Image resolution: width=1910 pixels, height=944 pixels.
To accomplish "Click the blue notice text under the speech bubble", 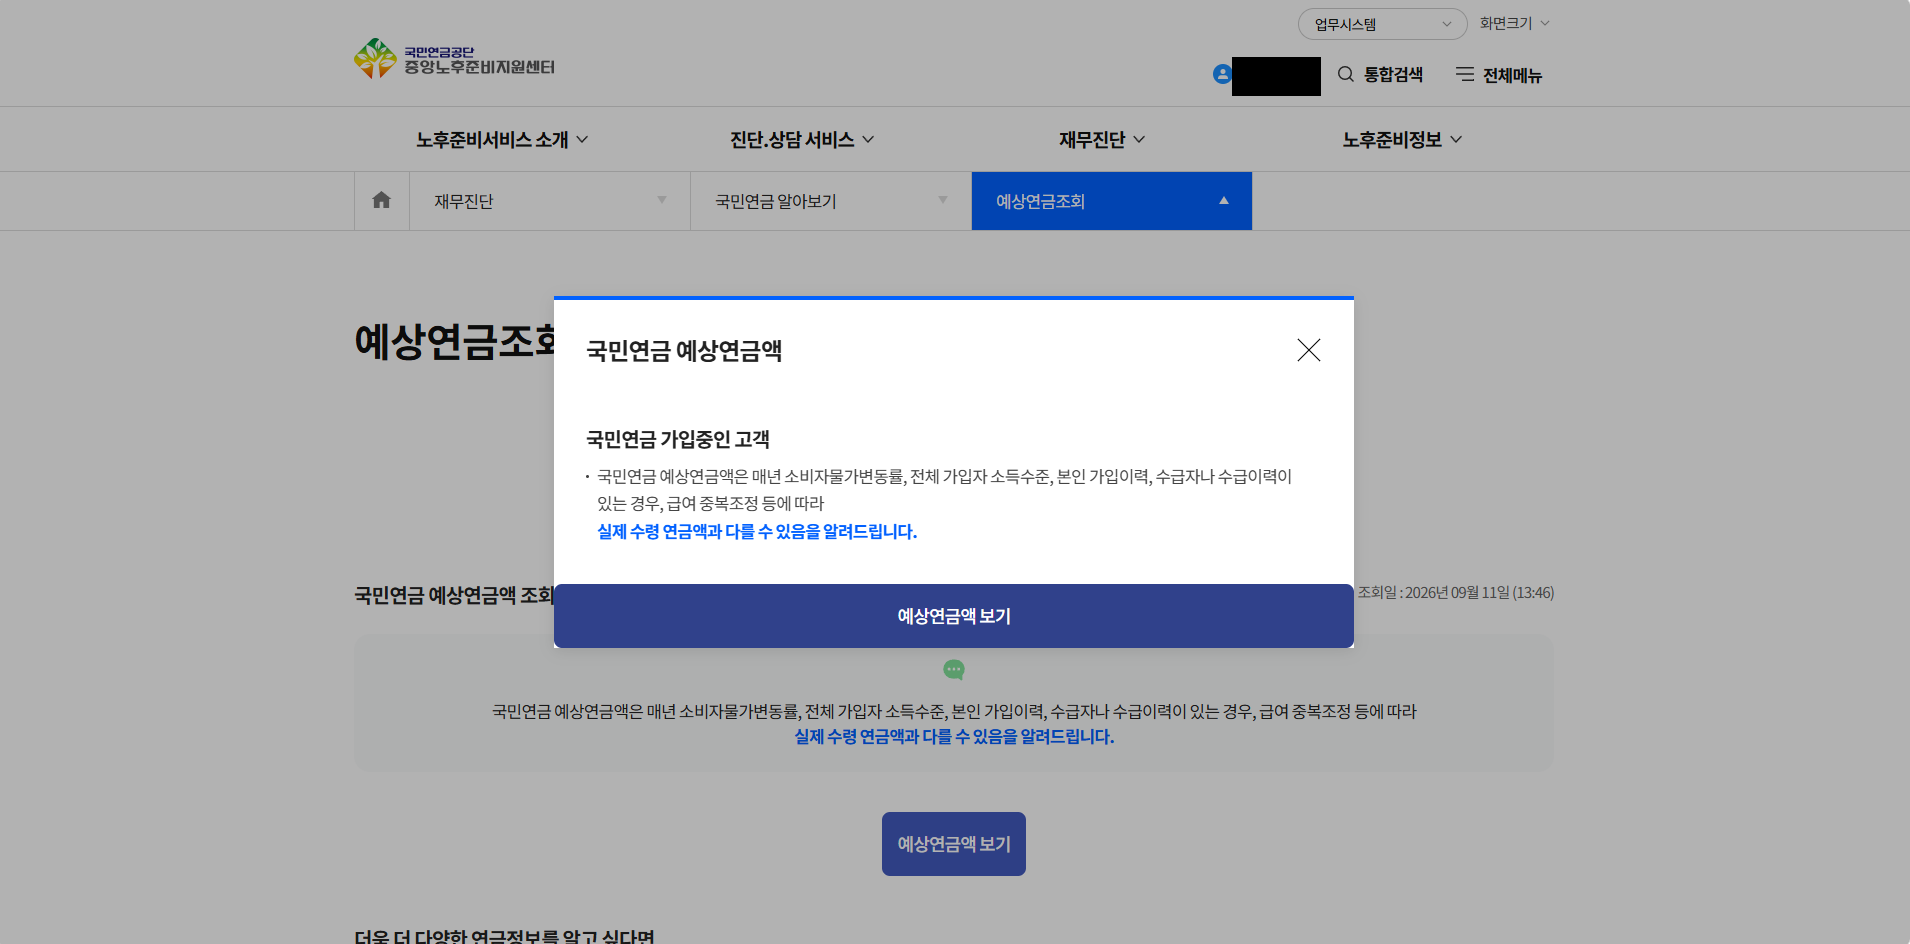I will pyautogui.click(x=954, y=737).
